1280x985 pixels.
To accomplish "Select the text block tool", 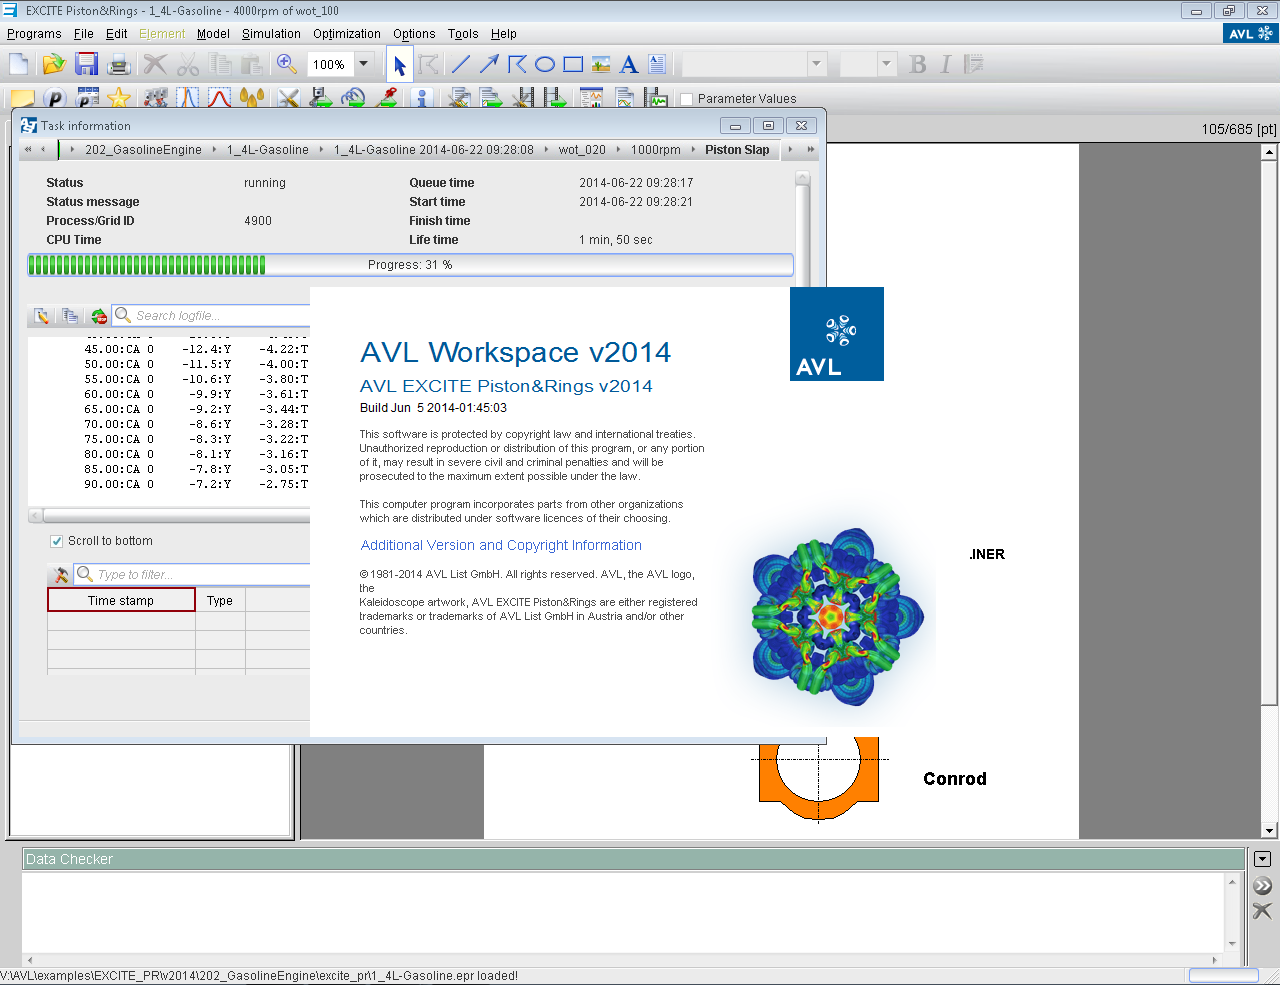I will (x=657, y=64).
